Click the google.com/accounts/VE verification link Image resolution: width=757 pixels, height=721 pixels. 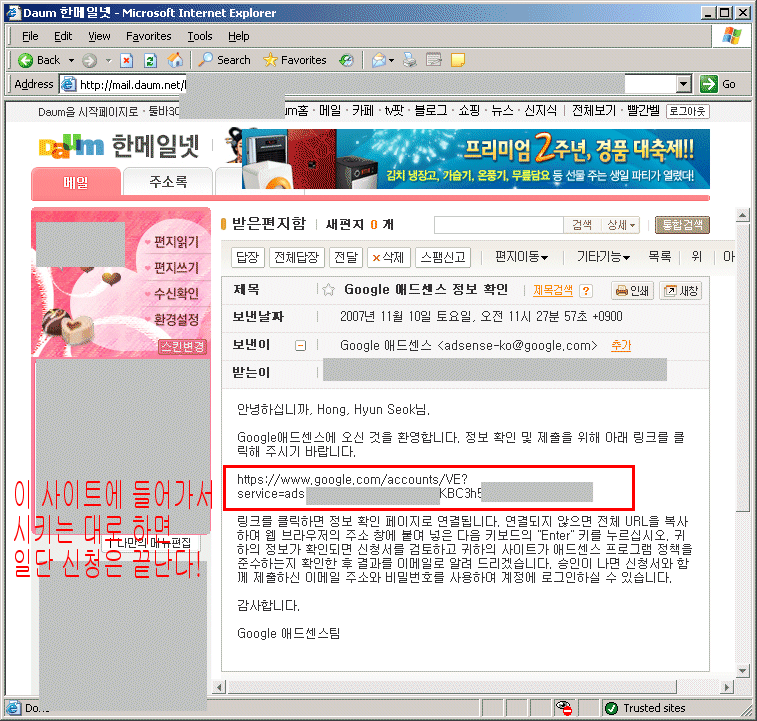click(352, 479)
